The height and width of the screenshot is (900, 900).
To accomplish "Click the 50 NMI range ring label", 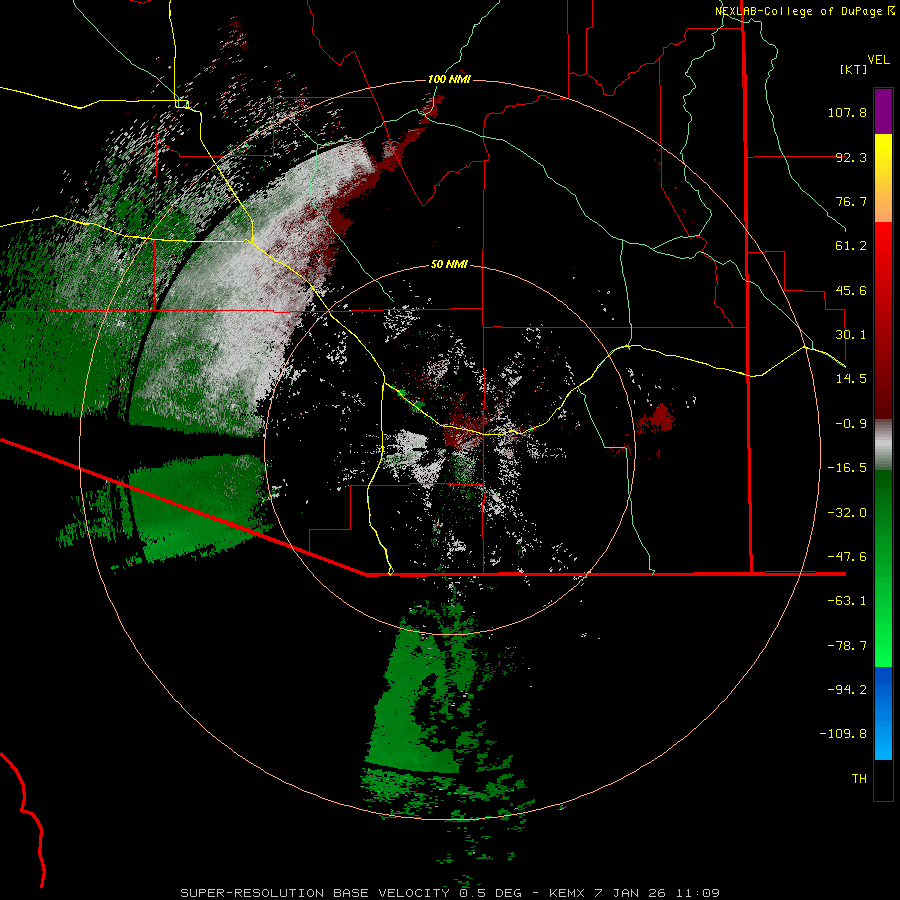I will tap(449, 264).
